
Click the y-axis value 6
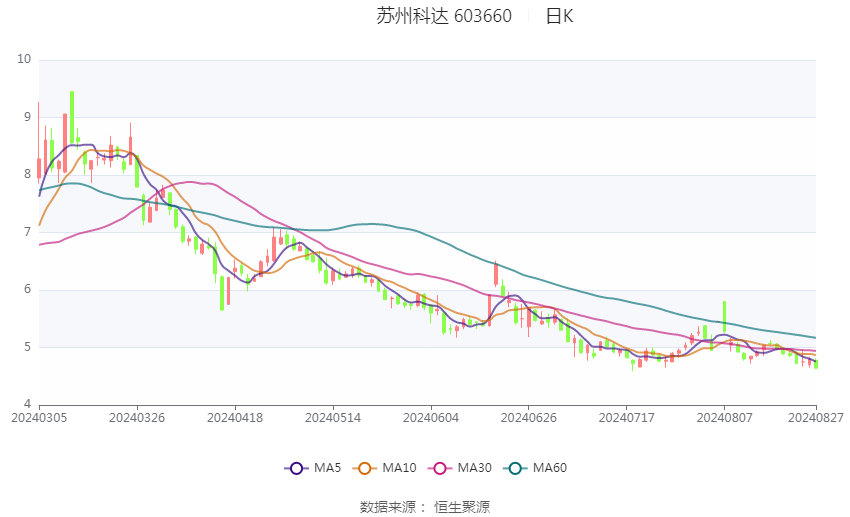(x=28, y=289)
